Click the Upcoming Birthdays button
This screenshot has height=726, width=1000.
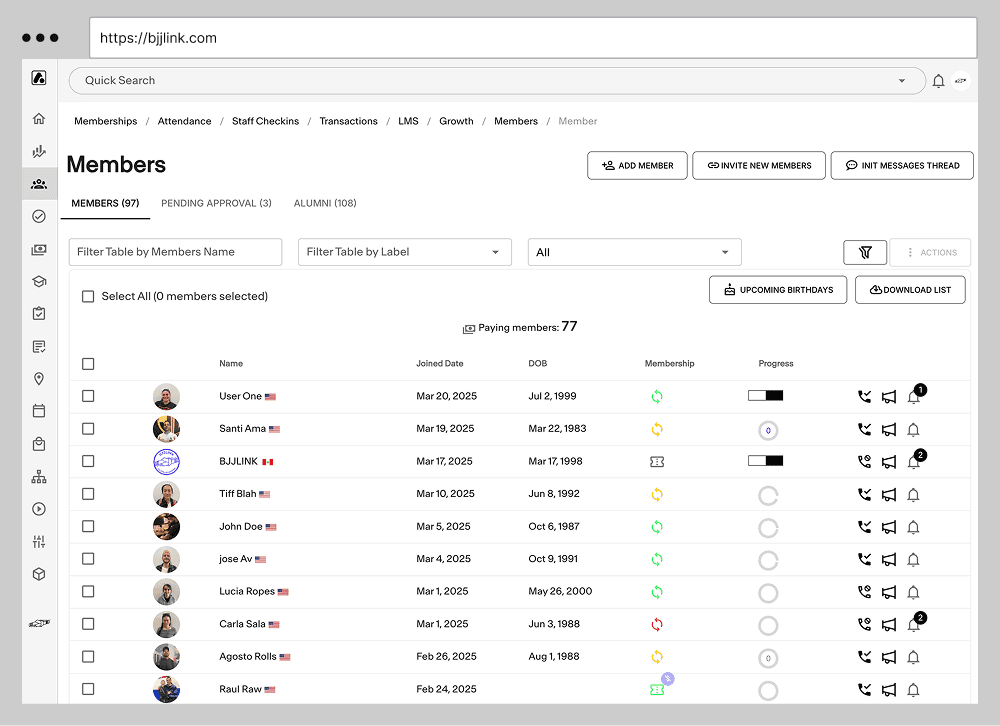coord(778,289)
